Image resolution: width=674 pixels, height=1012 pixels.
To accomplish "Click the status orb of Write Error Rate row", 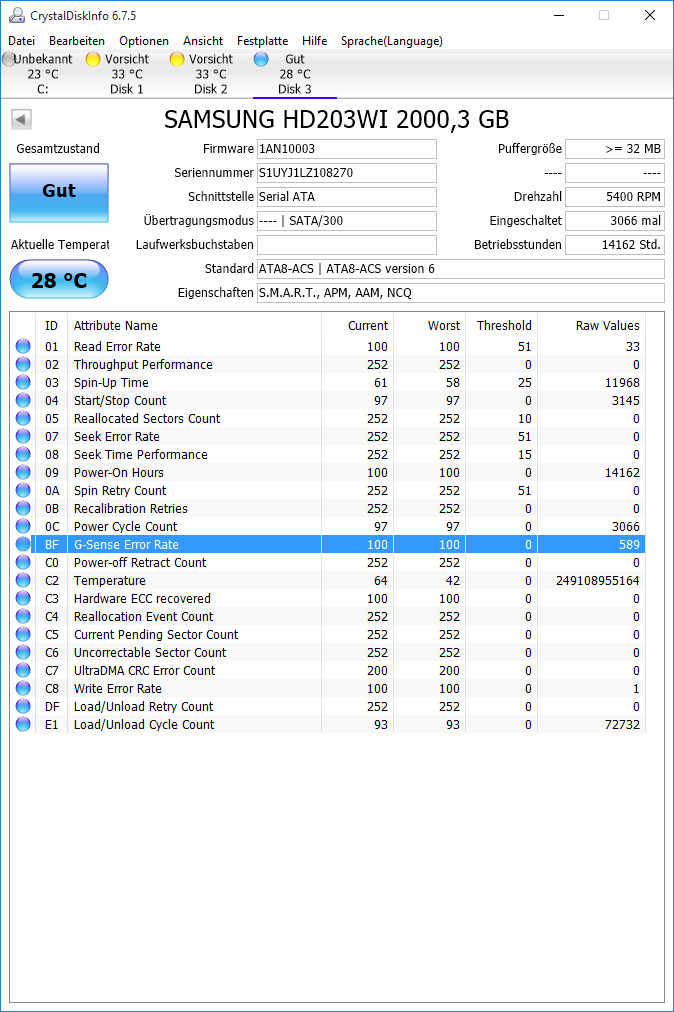I will click(x=23, y=689).
